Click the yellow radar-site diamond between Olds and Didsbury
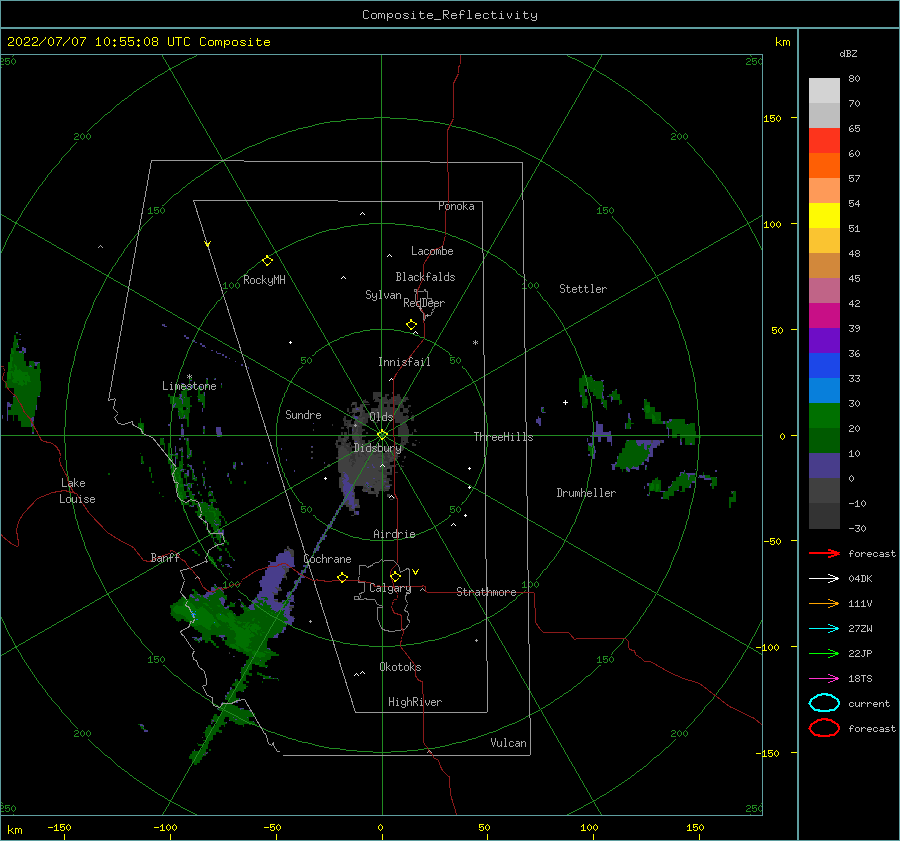 382,435
